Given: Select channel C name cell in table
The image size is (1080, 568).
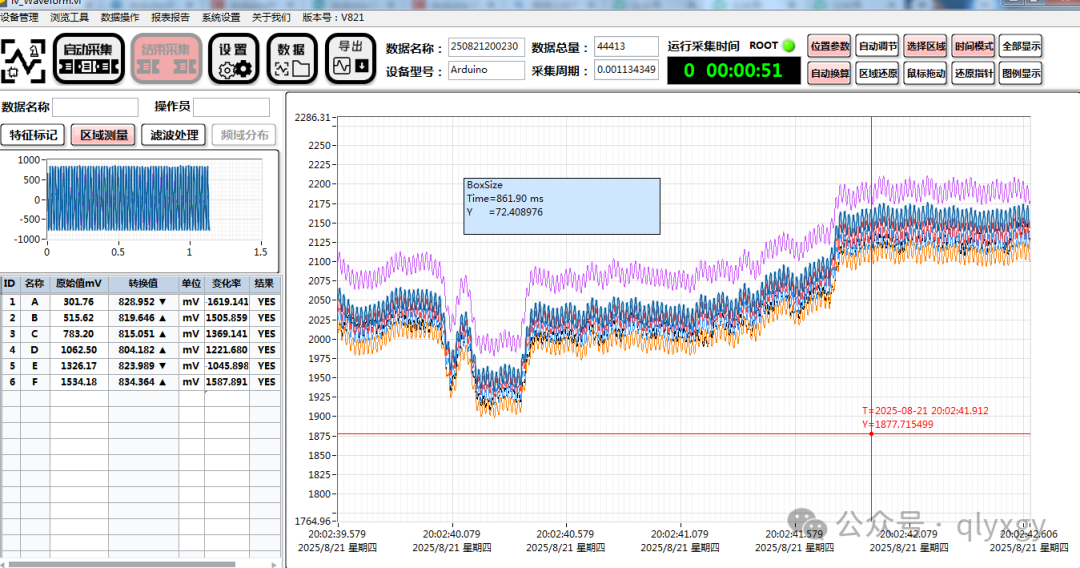Looking at the screenshot, I should click(34, 334).
